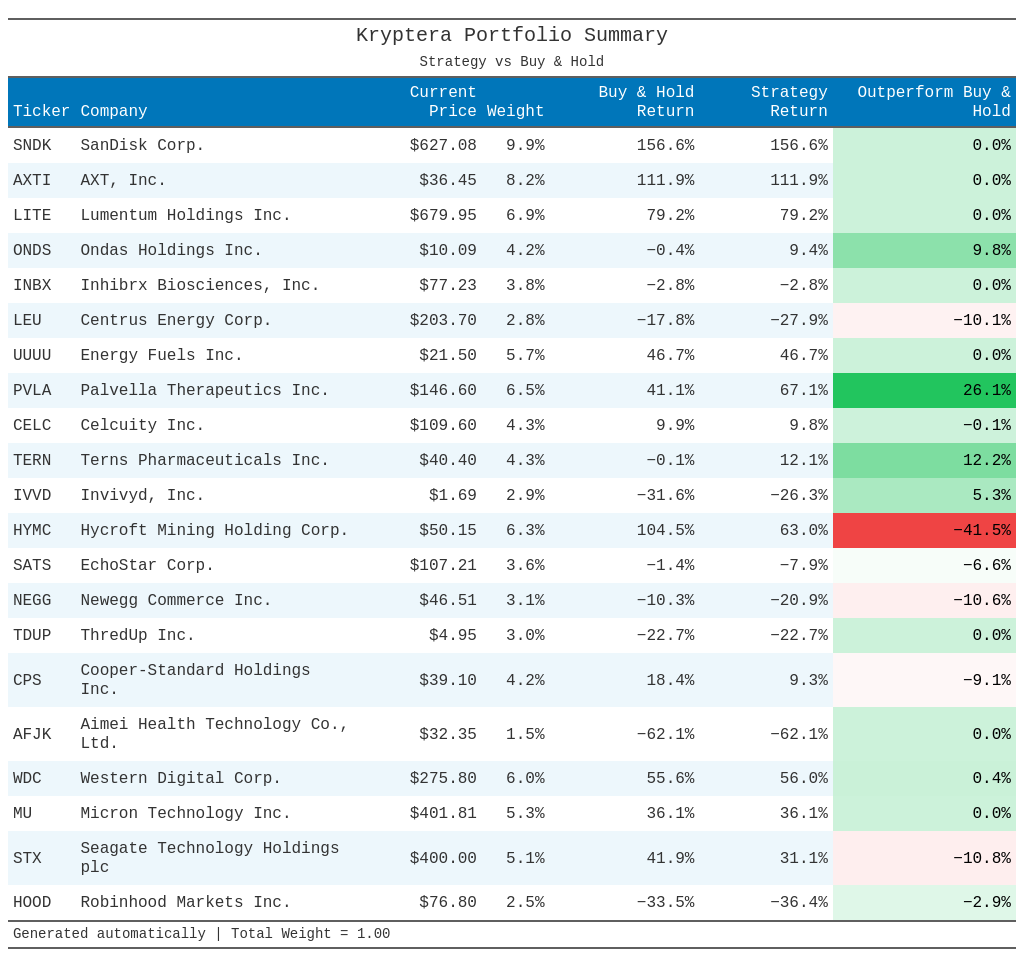Screen dimensions: 1024x967
Task: Select the 9.8% outperform cell for ONDS
Action: [924, 250]
